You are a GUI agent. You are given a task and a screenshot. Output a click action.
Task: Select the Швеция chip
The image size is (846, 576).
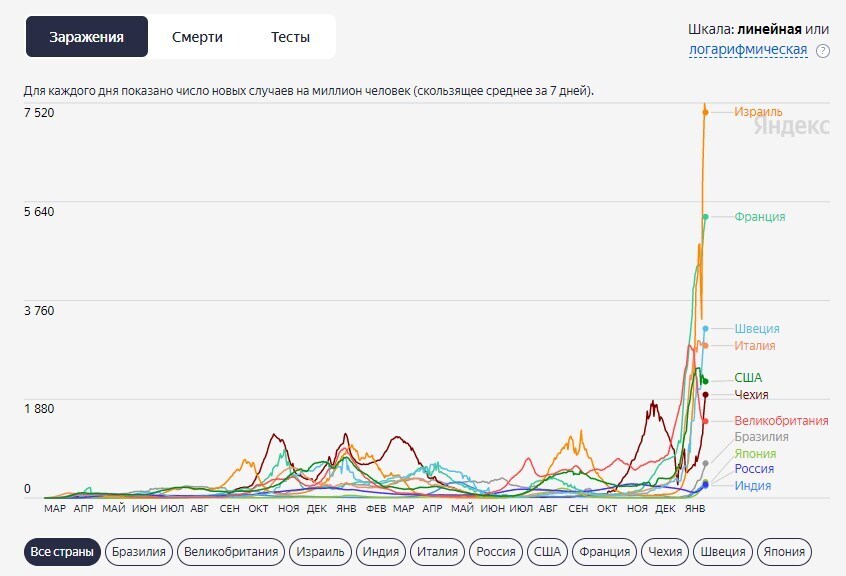coord(723,551)
